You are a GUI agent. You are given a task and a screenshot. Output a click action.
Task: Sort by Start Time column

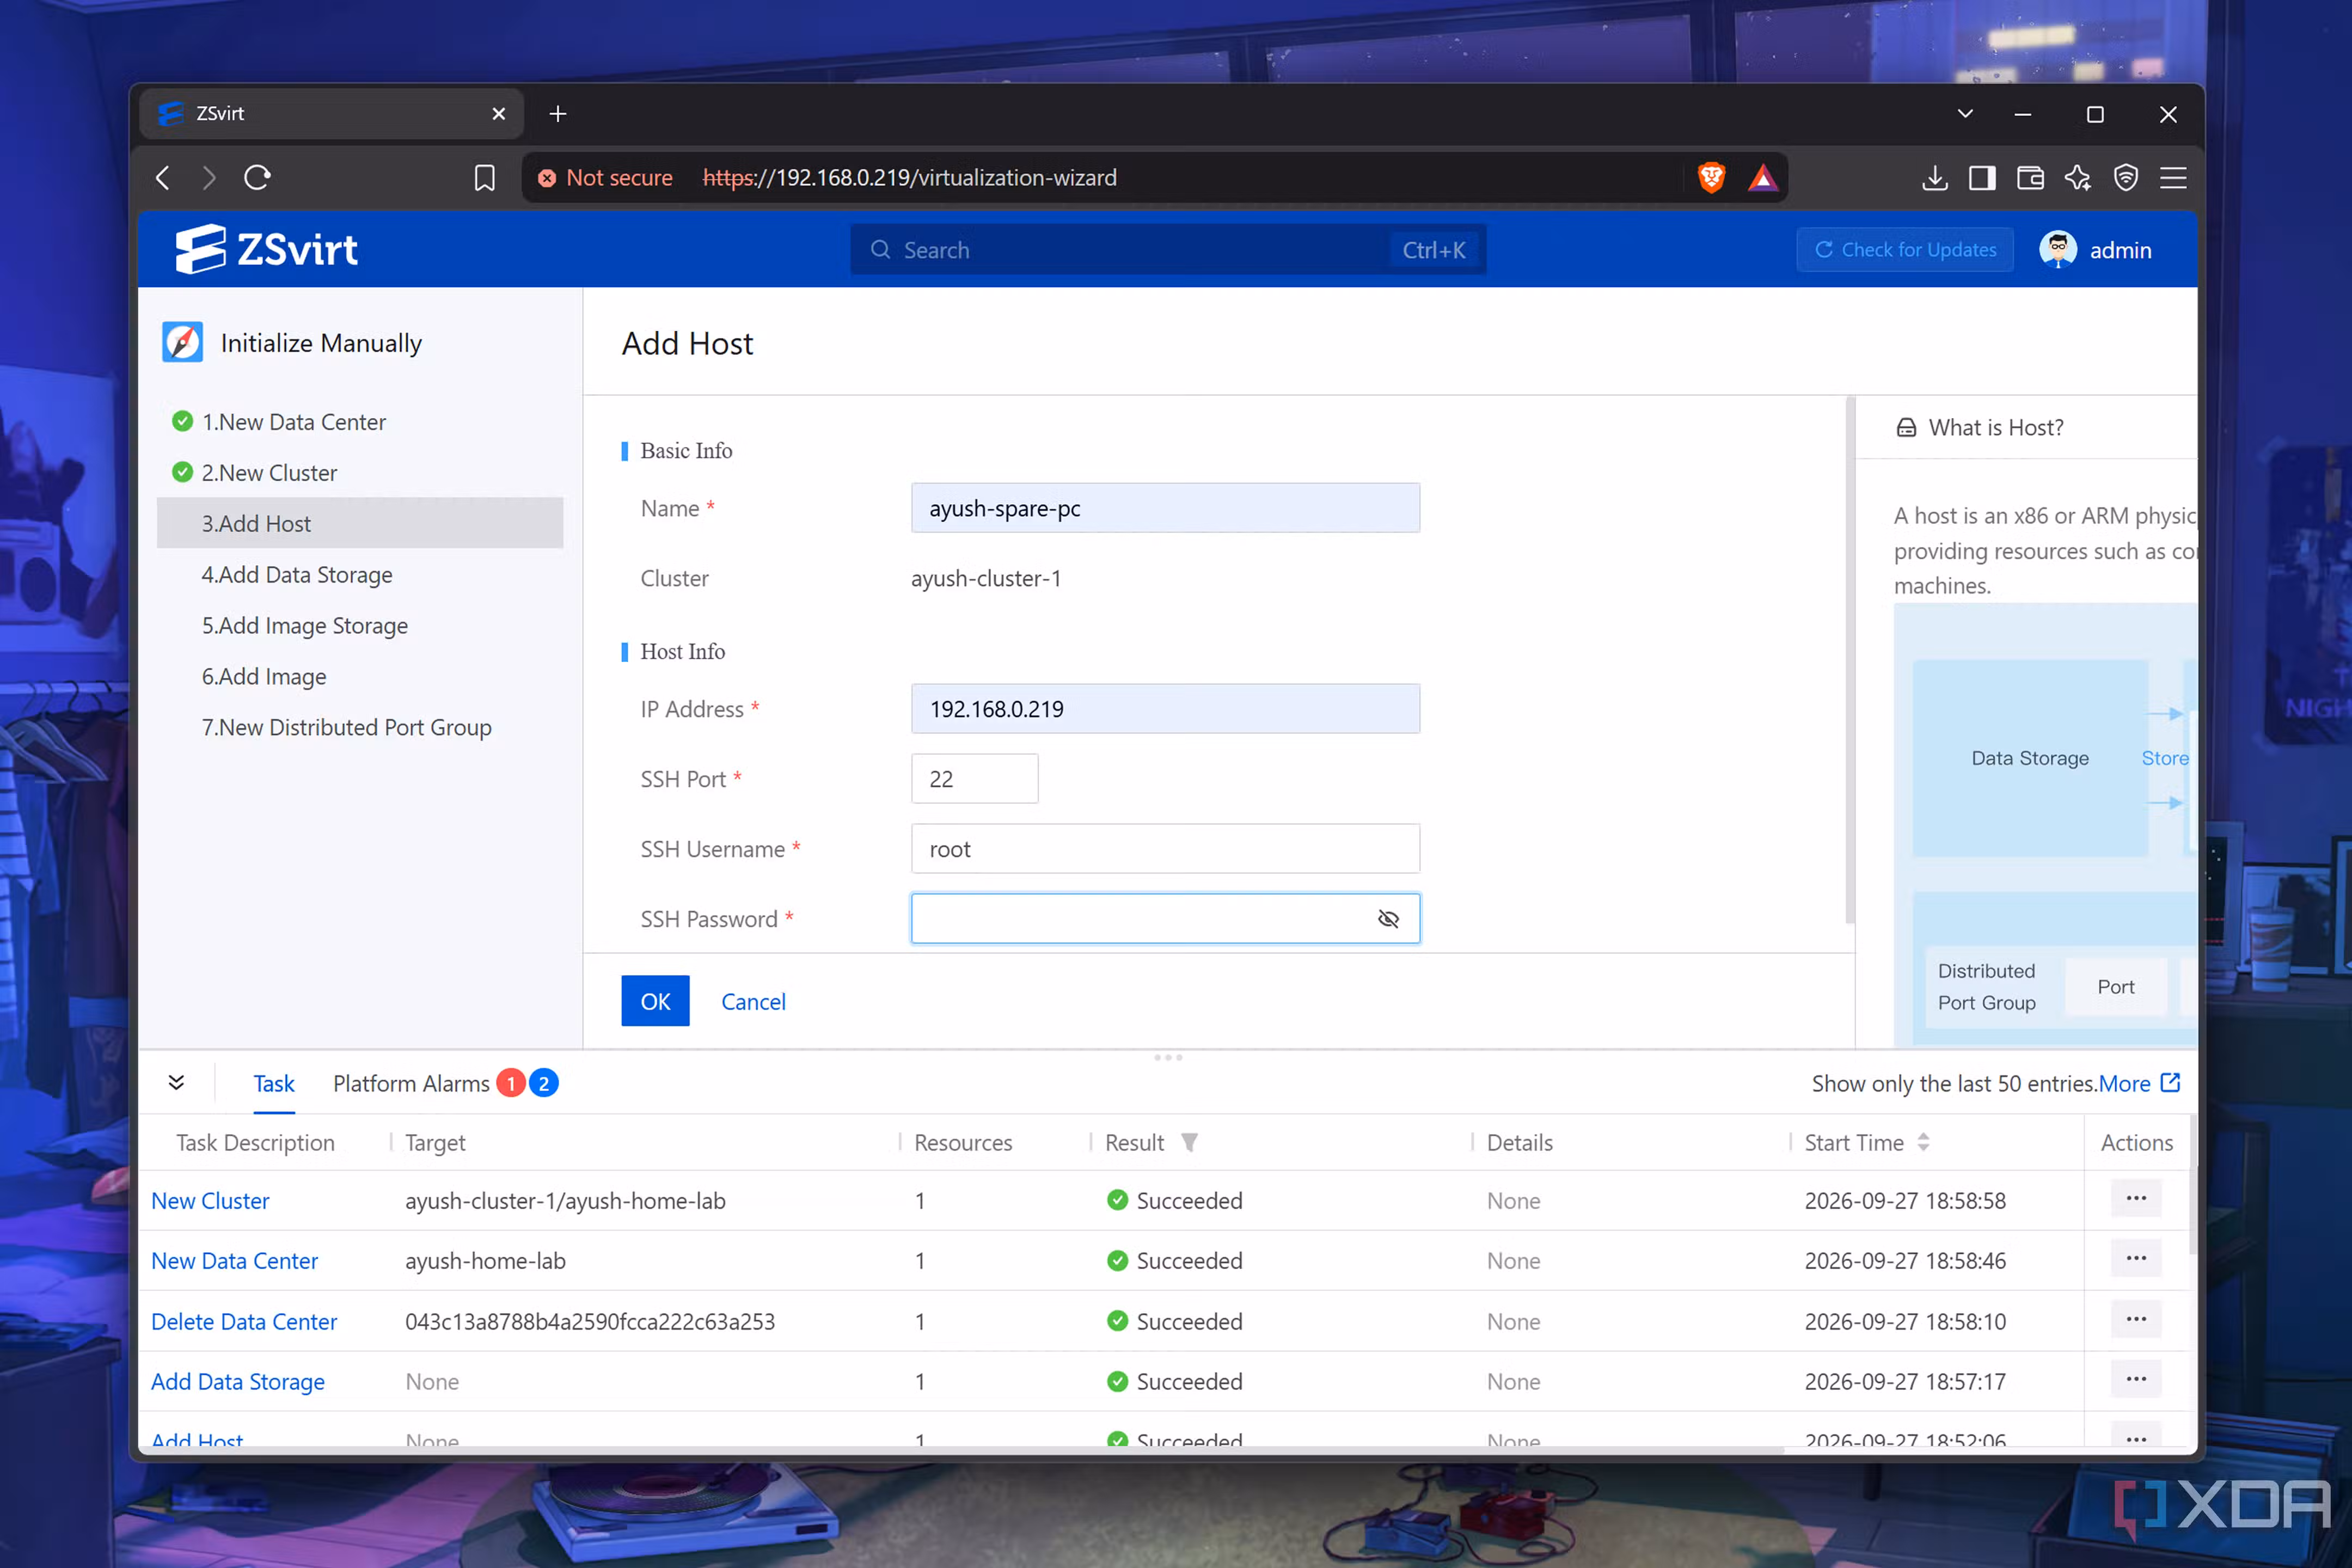1923,1142
